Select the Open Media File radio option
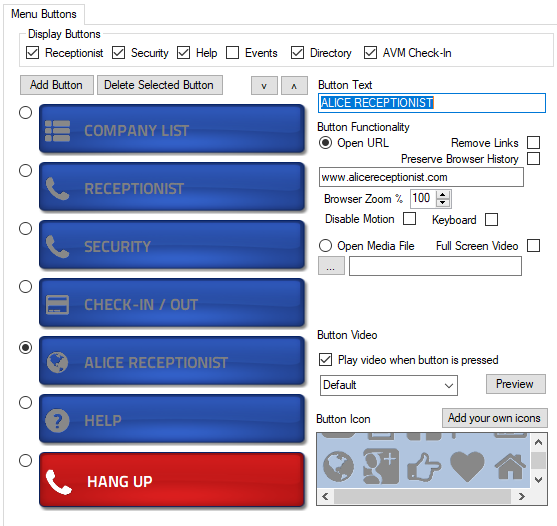 pos(325,245)
